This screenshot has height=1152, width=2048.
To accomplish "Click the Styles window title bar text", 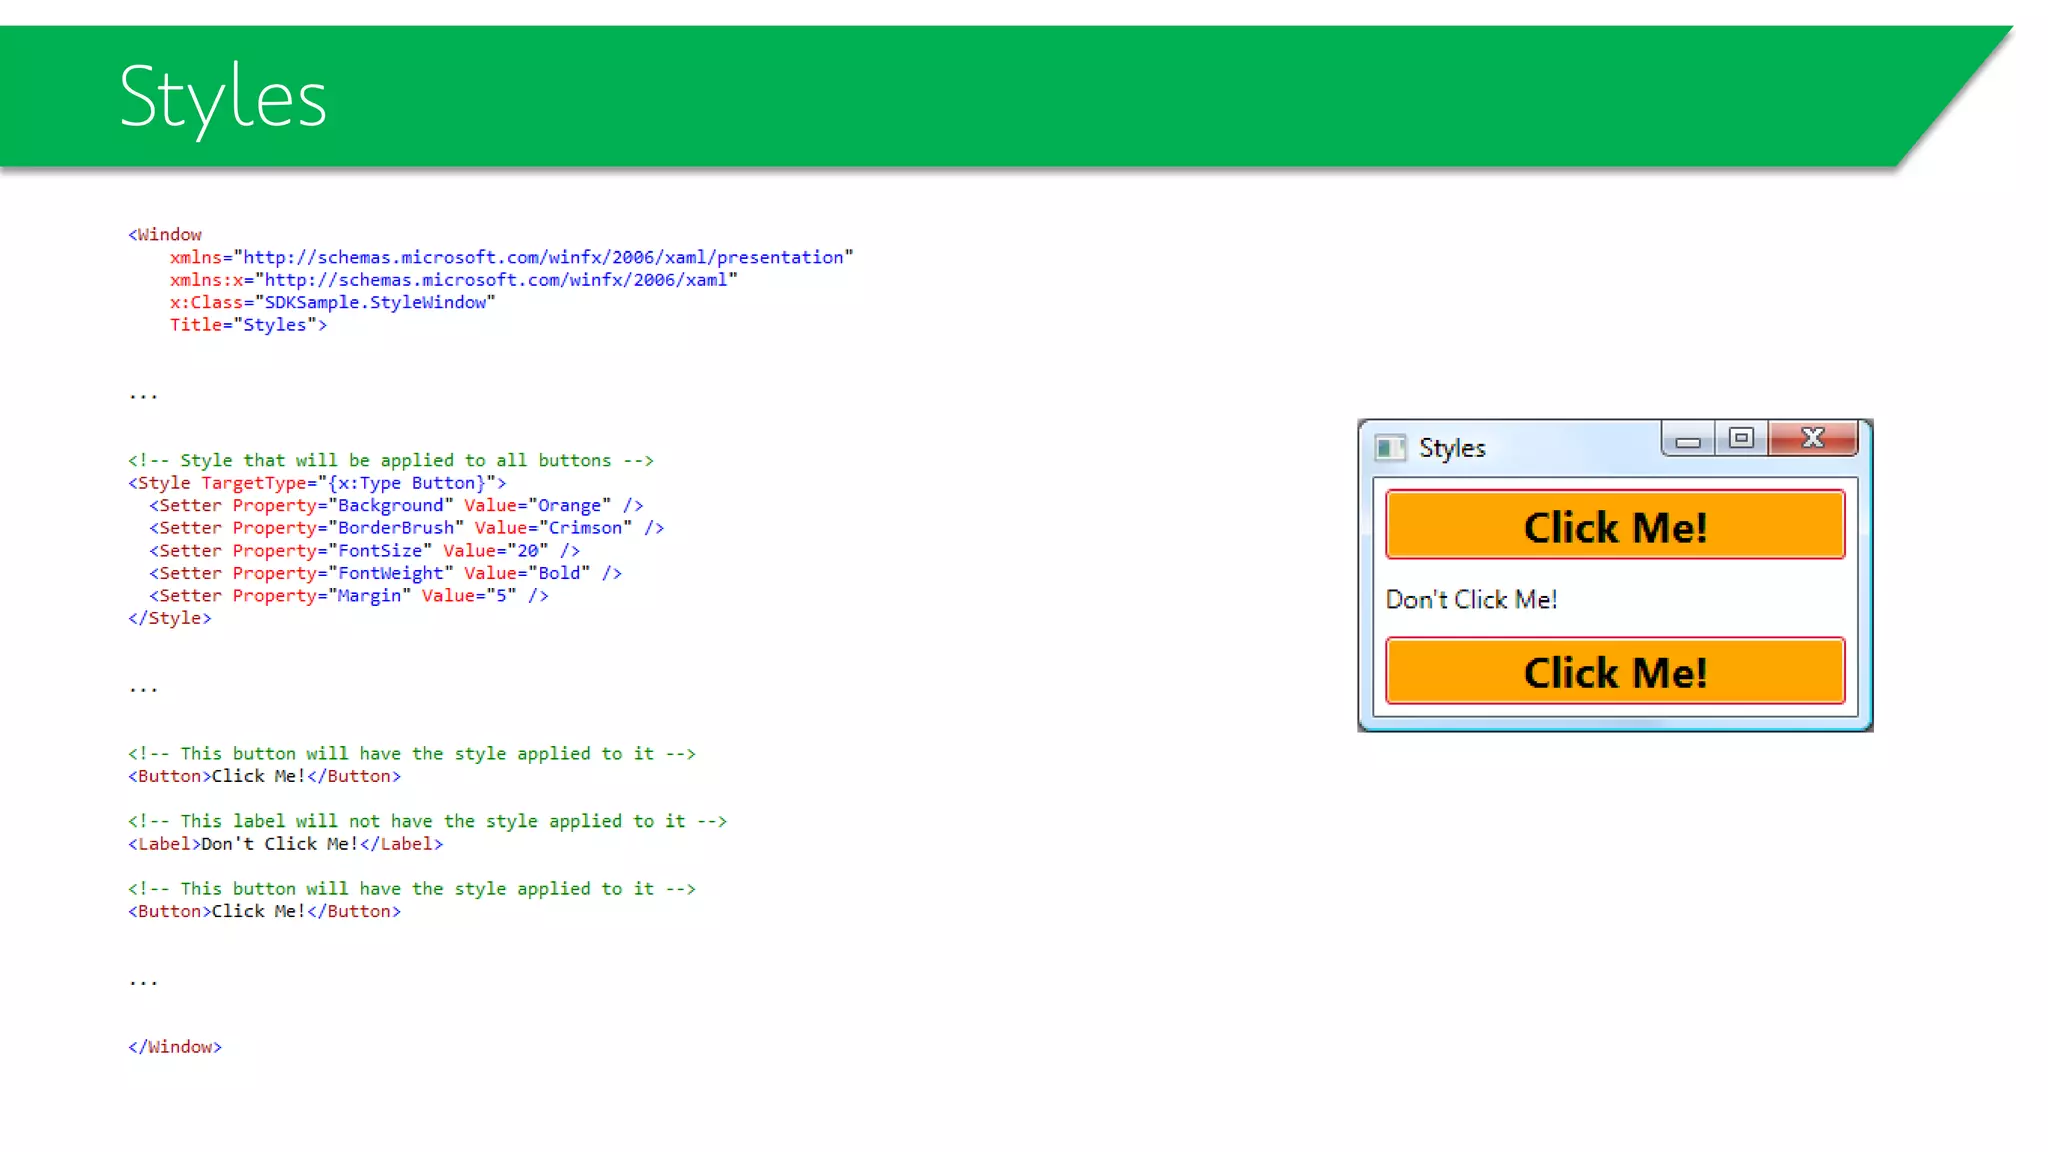I will coord(1452,448).
